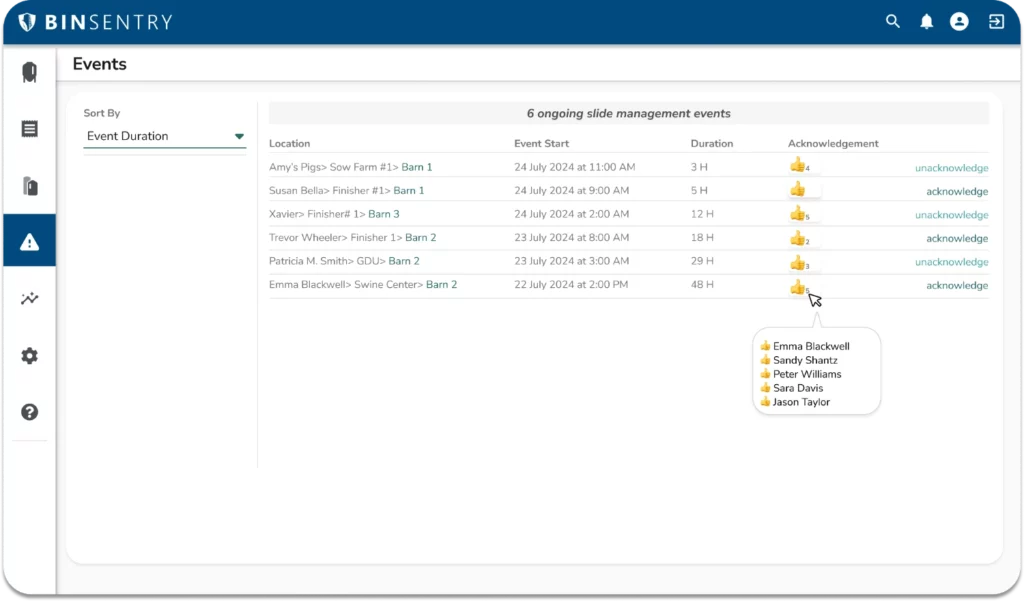Screen dimensions: 1024x601
Task: Click the logout icon in header
Action: 996,22
